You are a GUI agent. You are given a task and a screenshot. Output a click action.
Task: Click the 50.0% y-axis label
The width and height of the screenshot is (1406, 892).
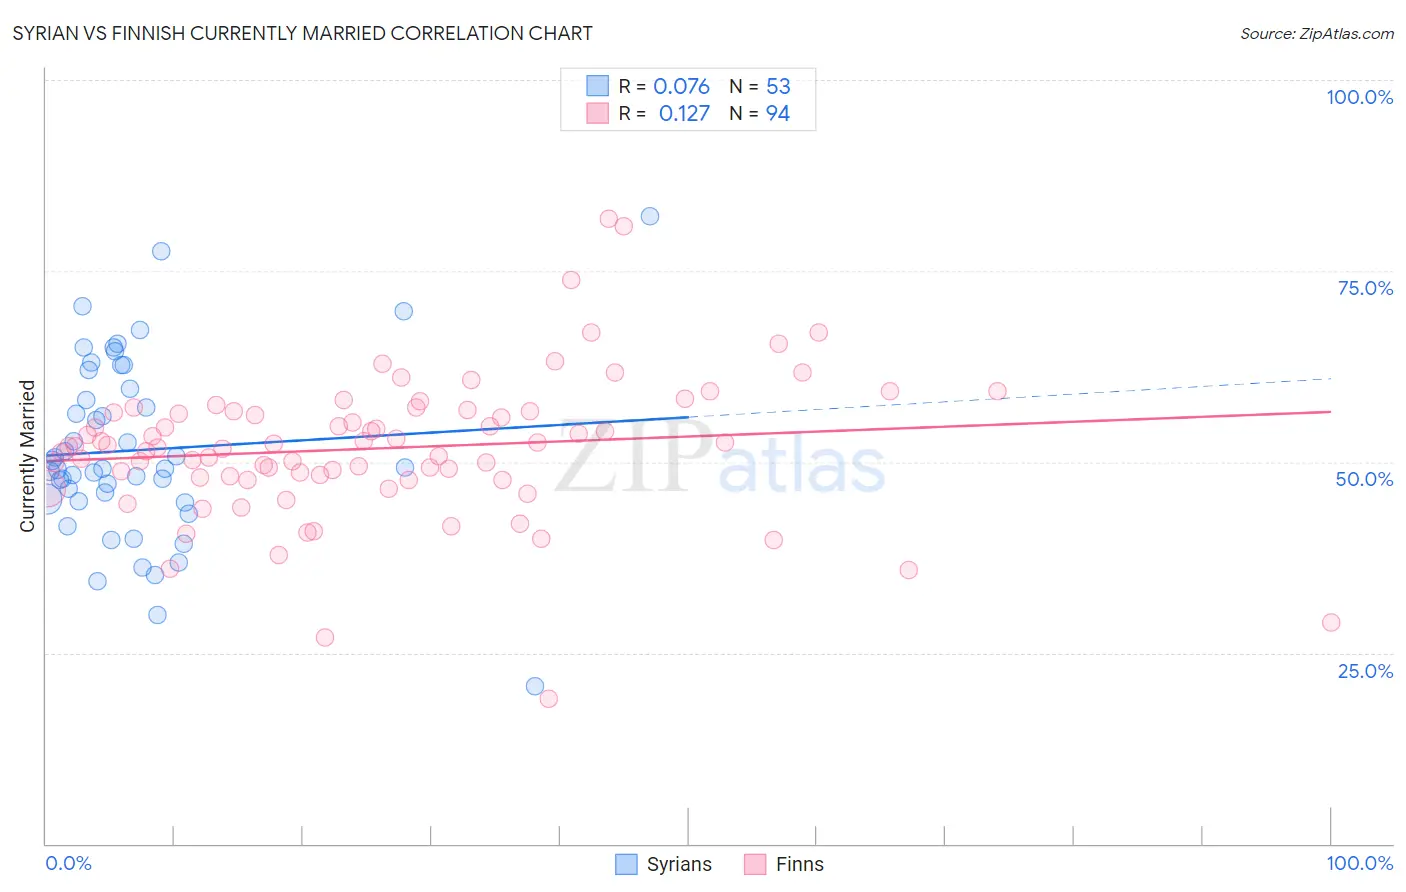click(1364, 479)
